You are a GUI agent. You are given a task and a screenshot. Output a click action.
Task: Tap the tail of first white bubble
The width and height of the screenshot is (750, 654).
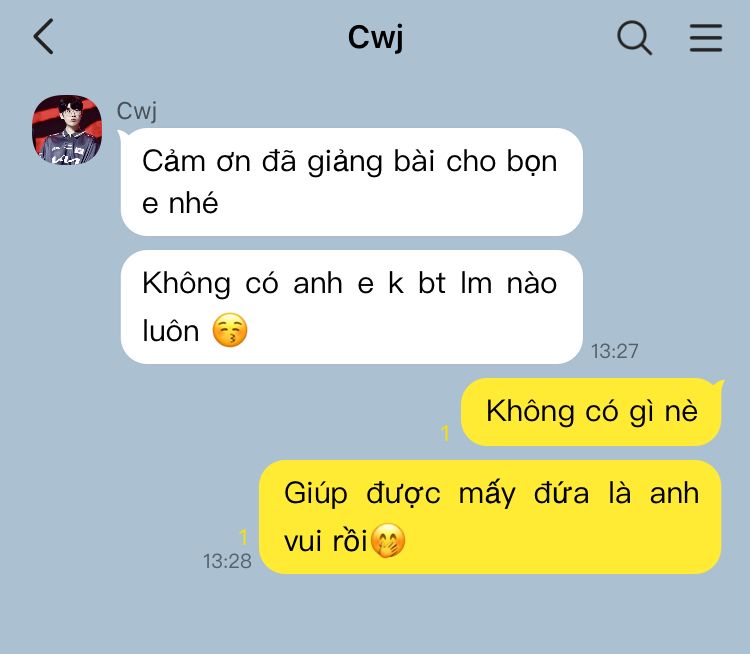(x=122, y=136)
